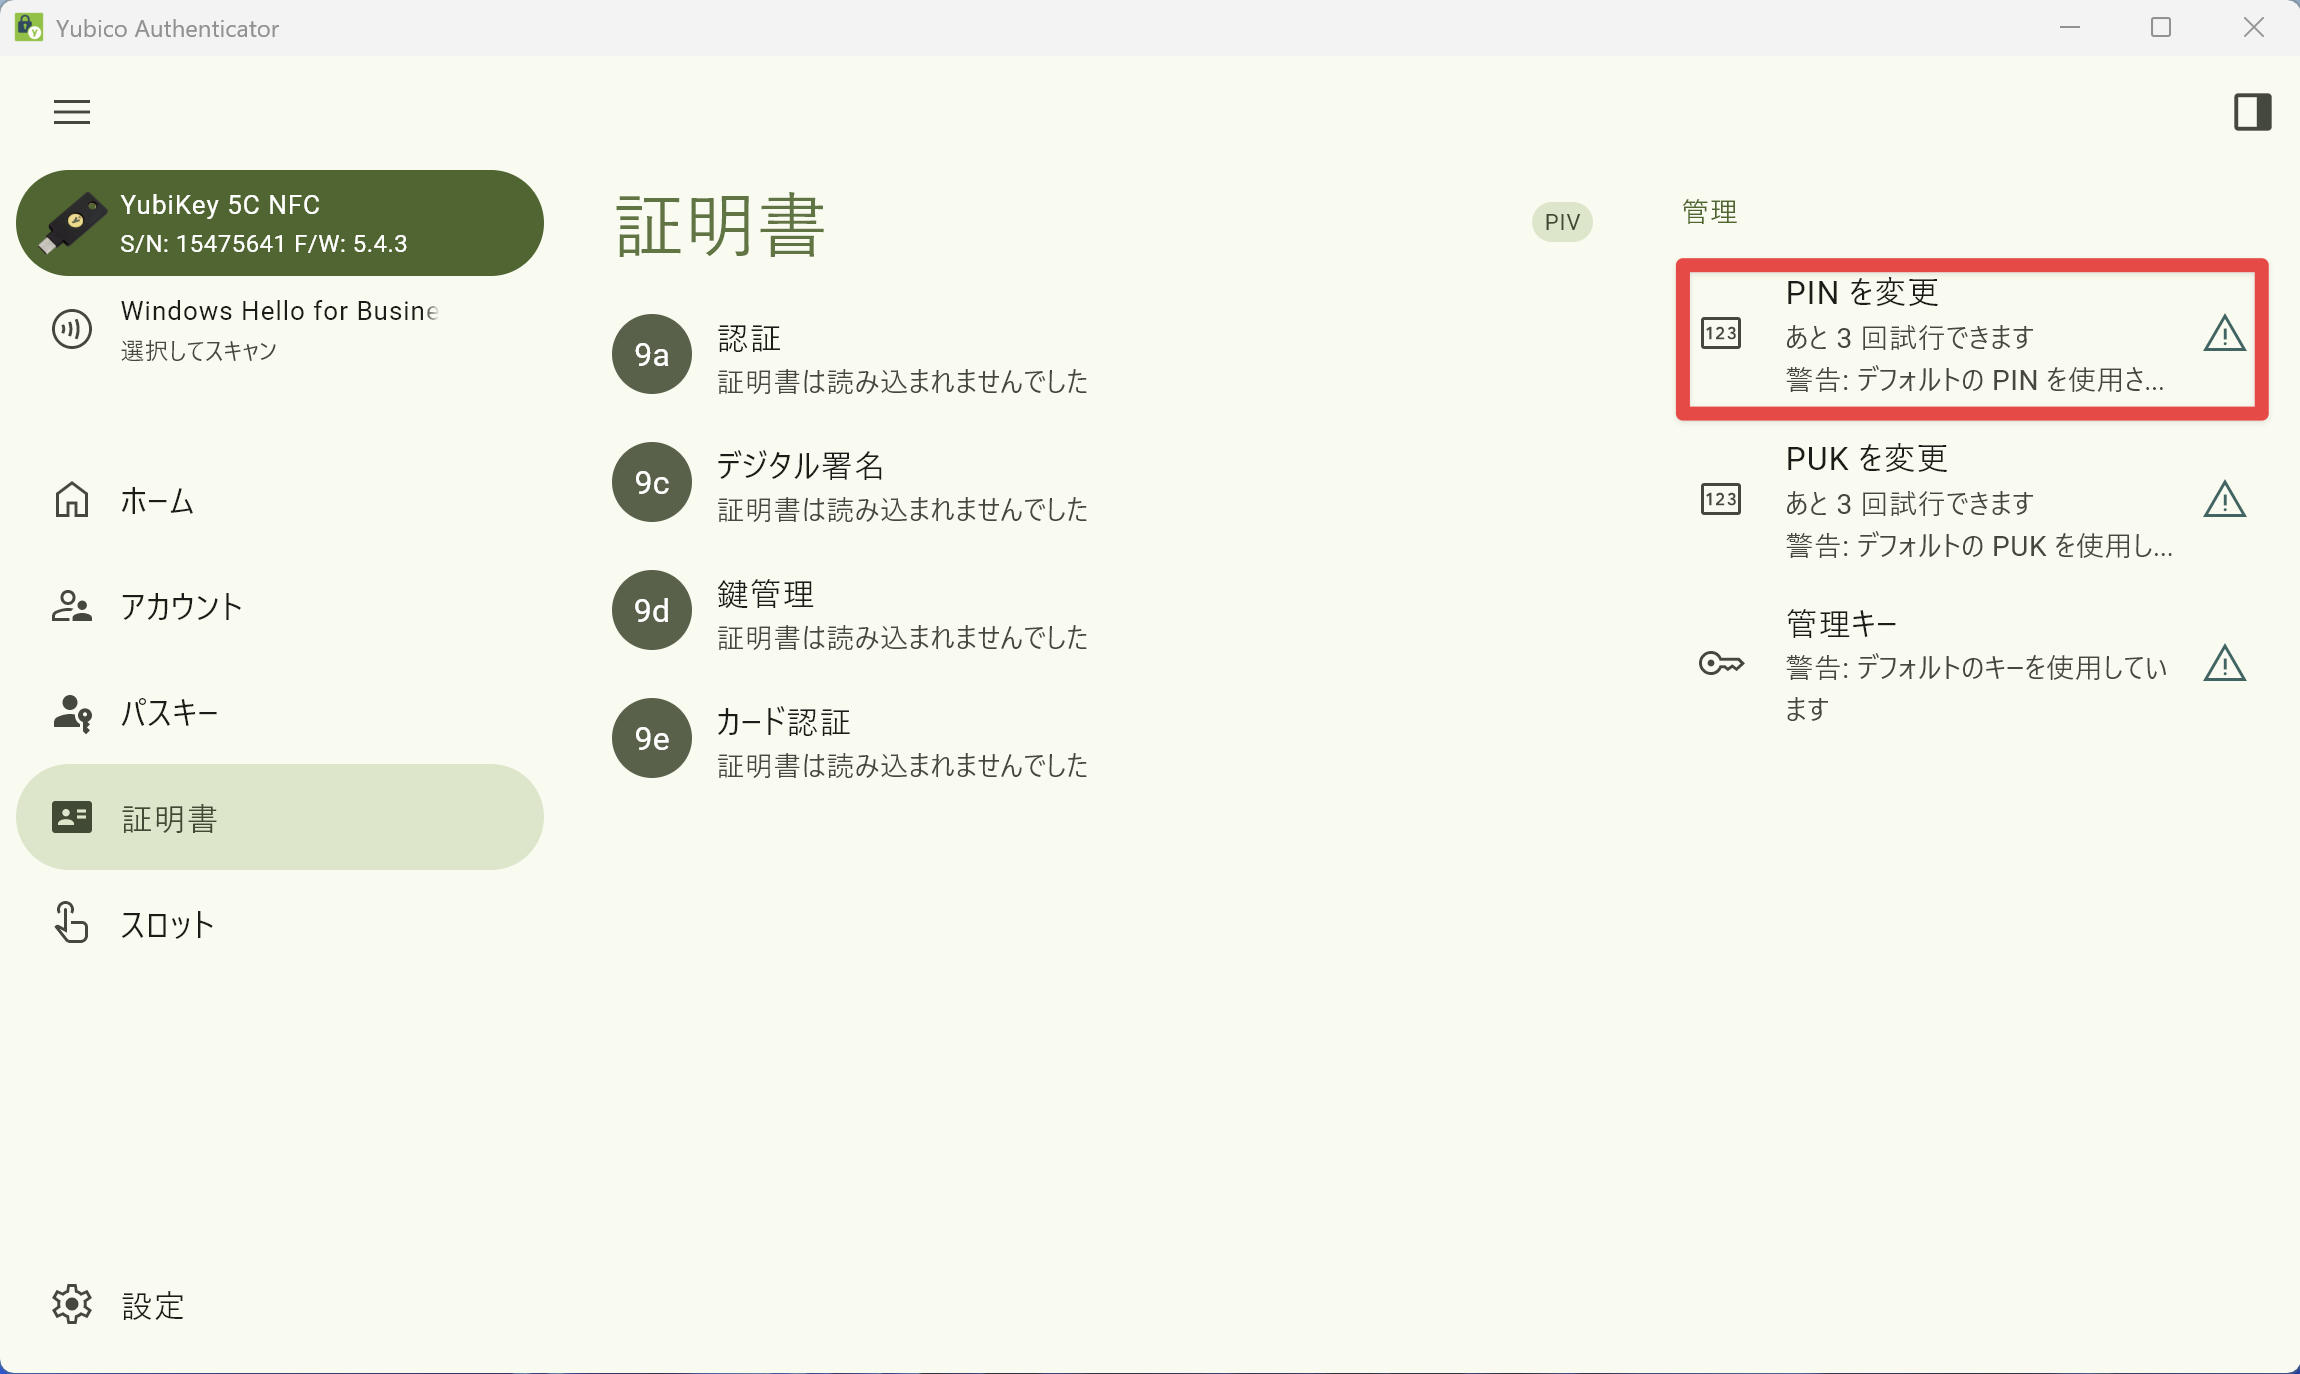
Task: Toggle the right sidebar panel icon
Action: pos(2252,112)
